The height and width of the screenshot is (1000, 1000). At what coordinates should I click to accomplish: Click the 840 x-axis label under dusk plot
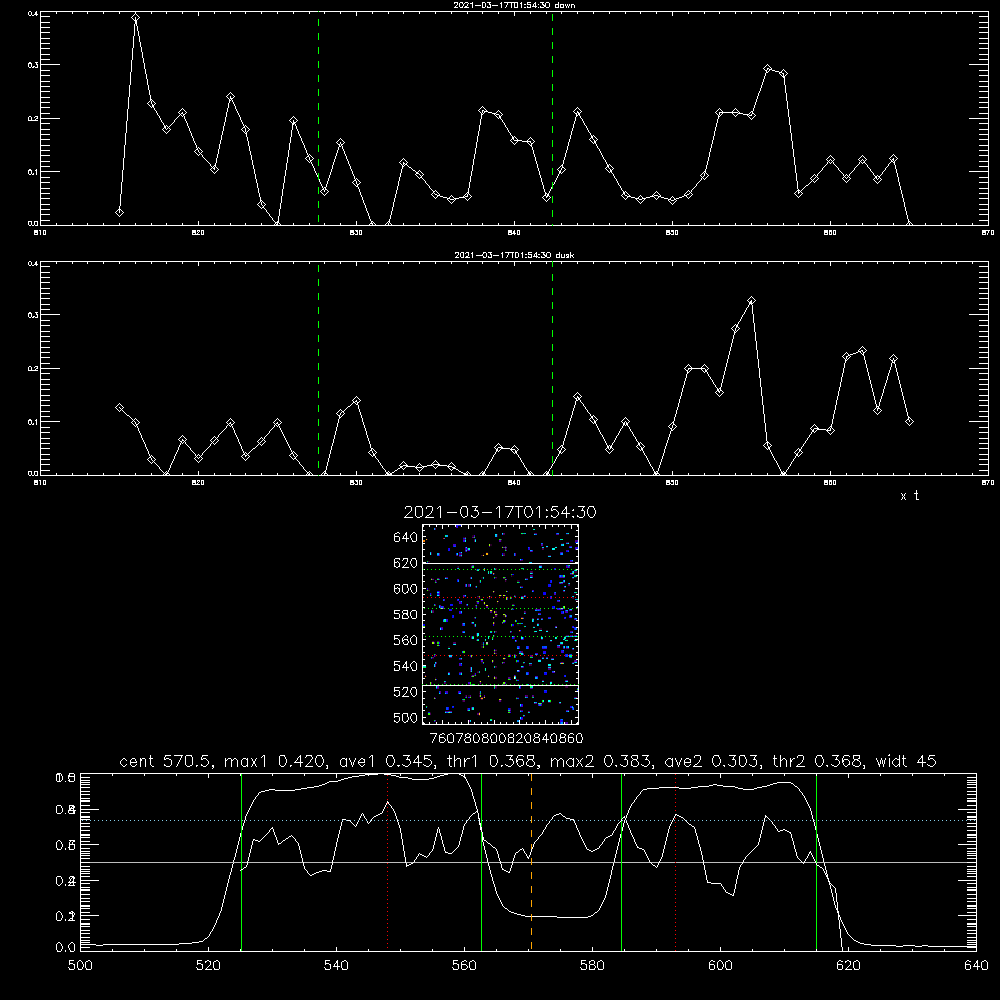point(514,483)
